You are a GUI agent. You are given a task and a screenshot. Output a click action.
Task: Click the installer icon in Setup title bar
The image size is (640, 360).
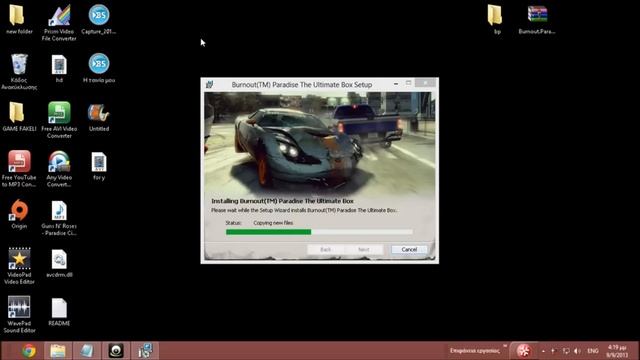point(209,84)
